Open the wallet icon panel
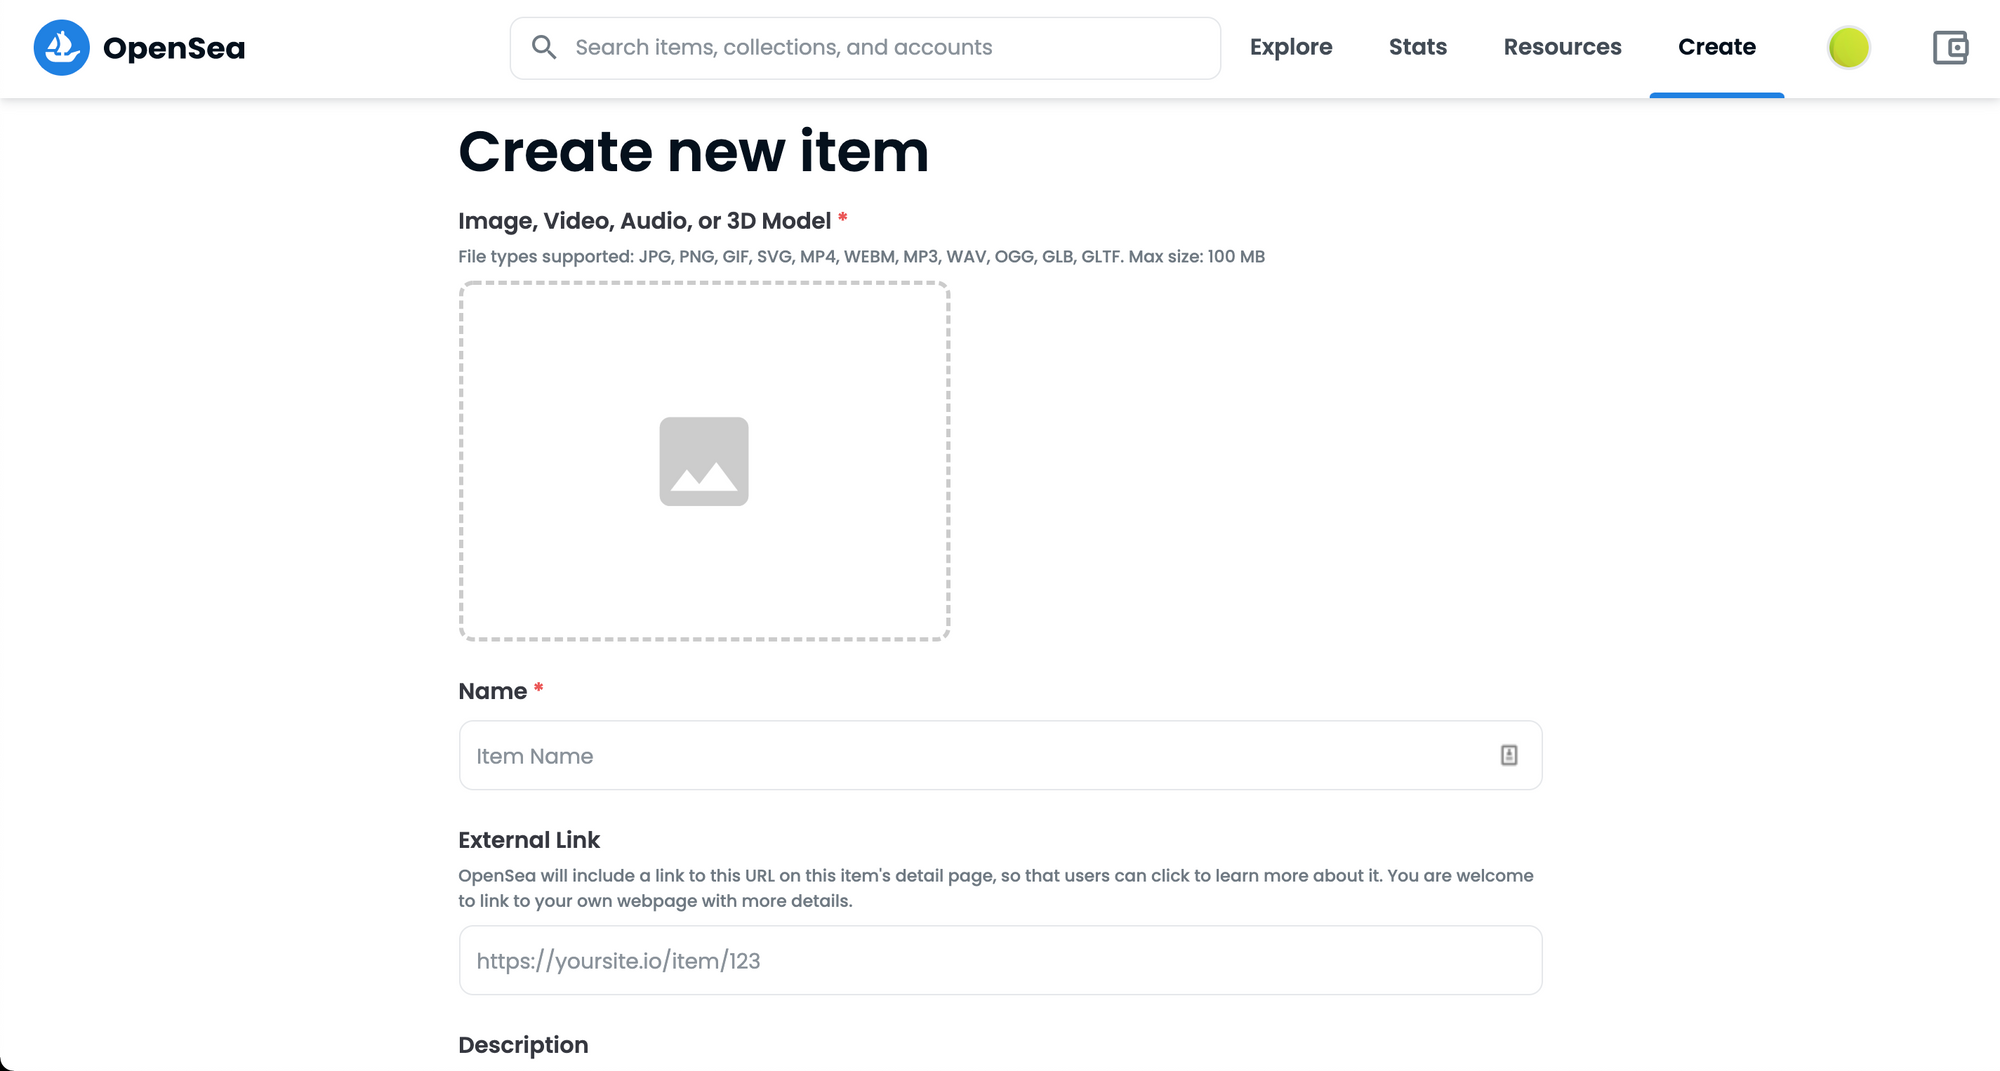 pyautogui.click(x=1950, y=47)
